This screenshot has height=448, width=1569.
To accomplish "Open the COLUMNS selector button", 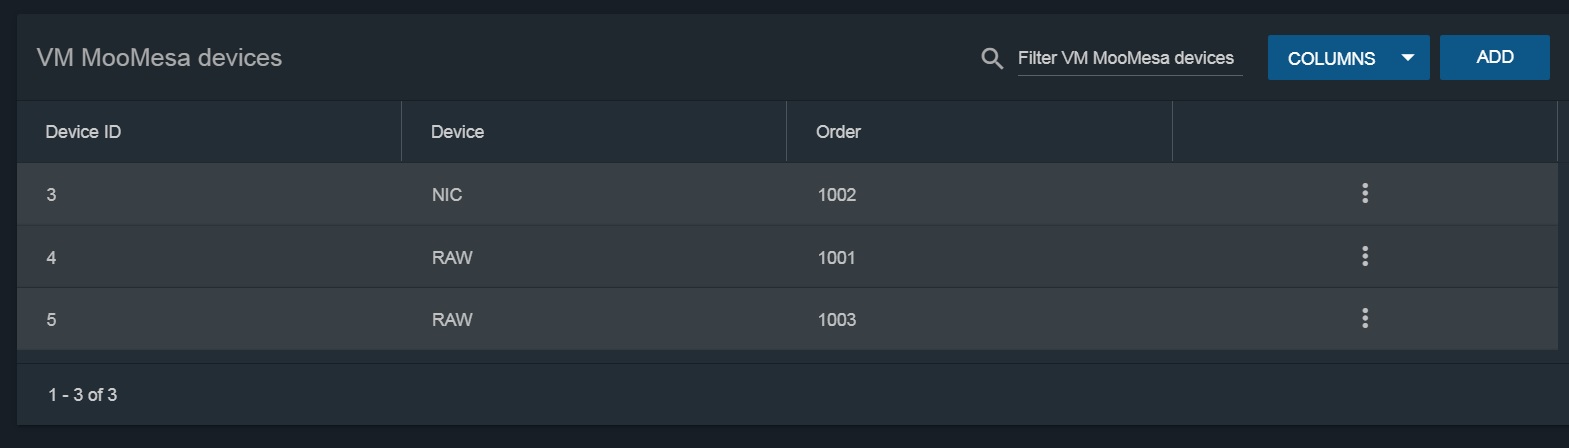I will (x=1348, y=58).
